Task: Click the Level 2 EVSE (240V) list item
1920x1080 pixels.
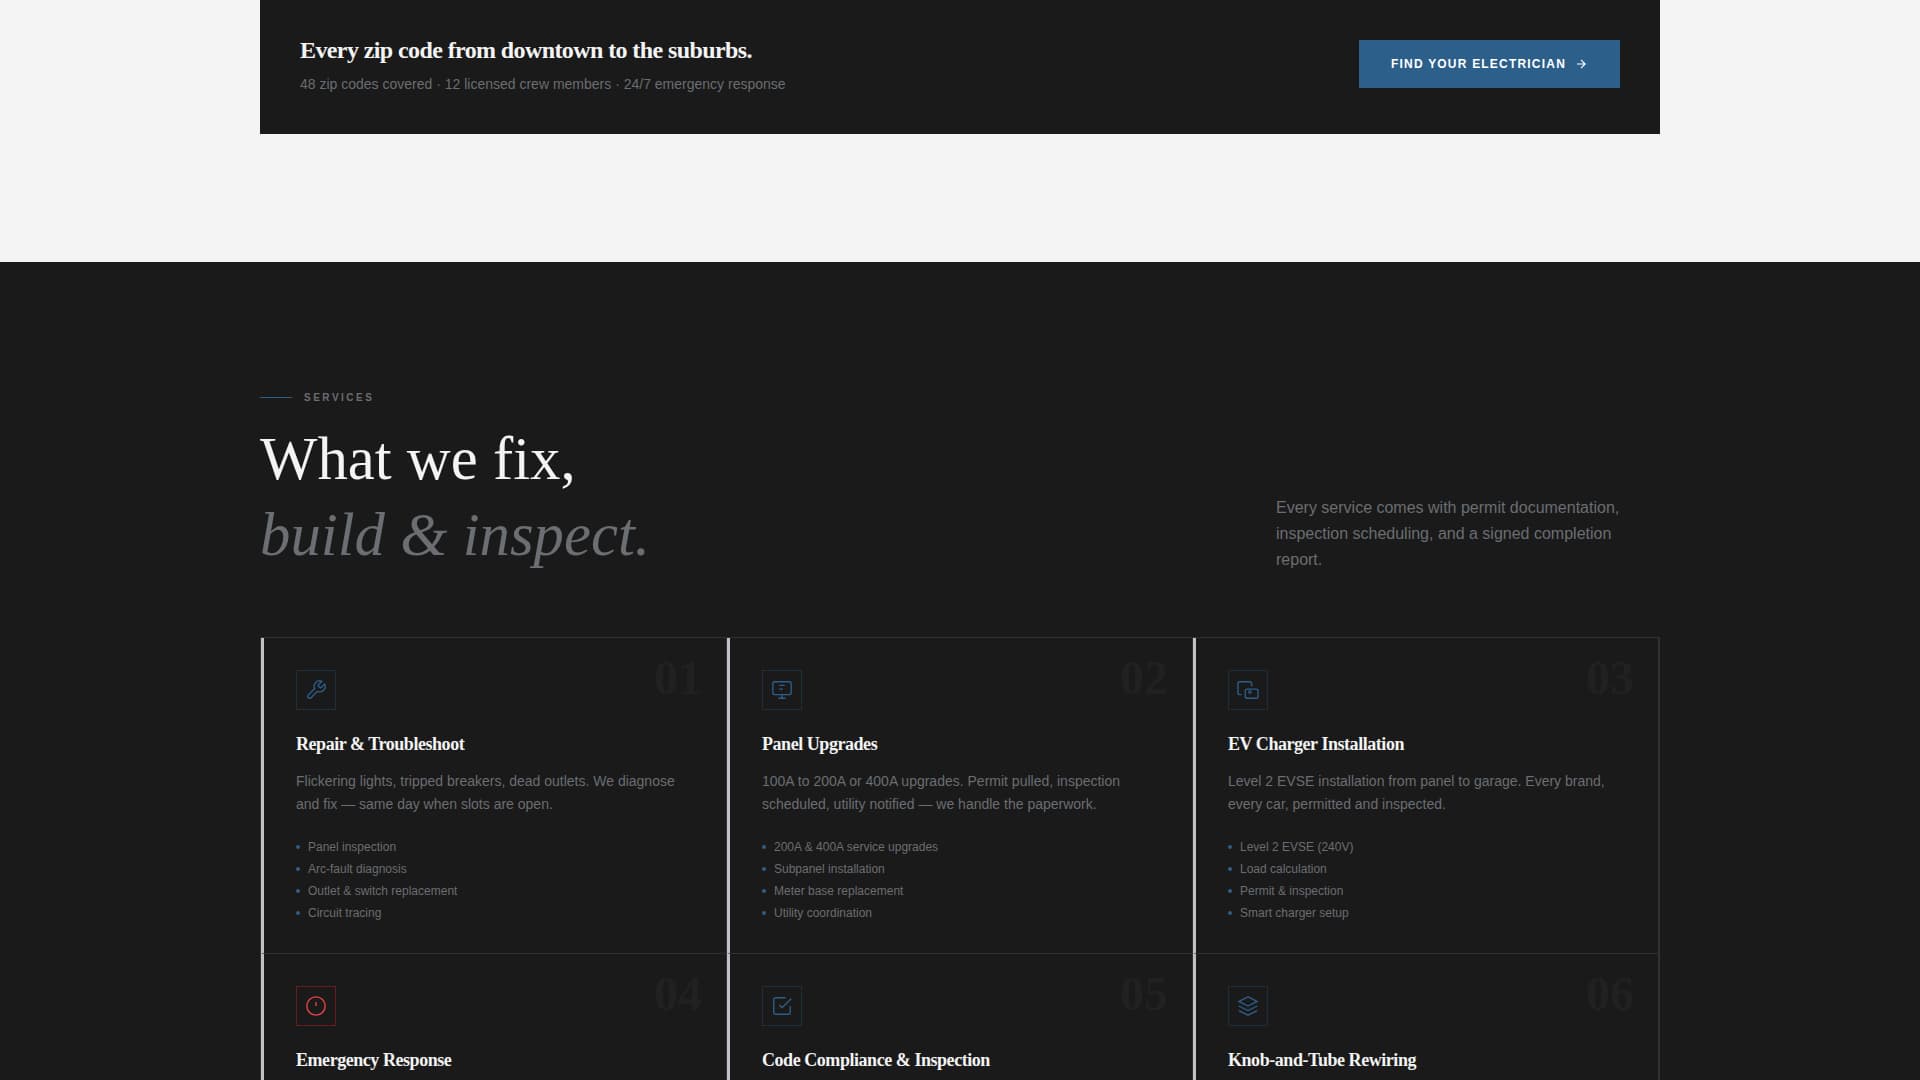Action: click(x=1295, y=847)
